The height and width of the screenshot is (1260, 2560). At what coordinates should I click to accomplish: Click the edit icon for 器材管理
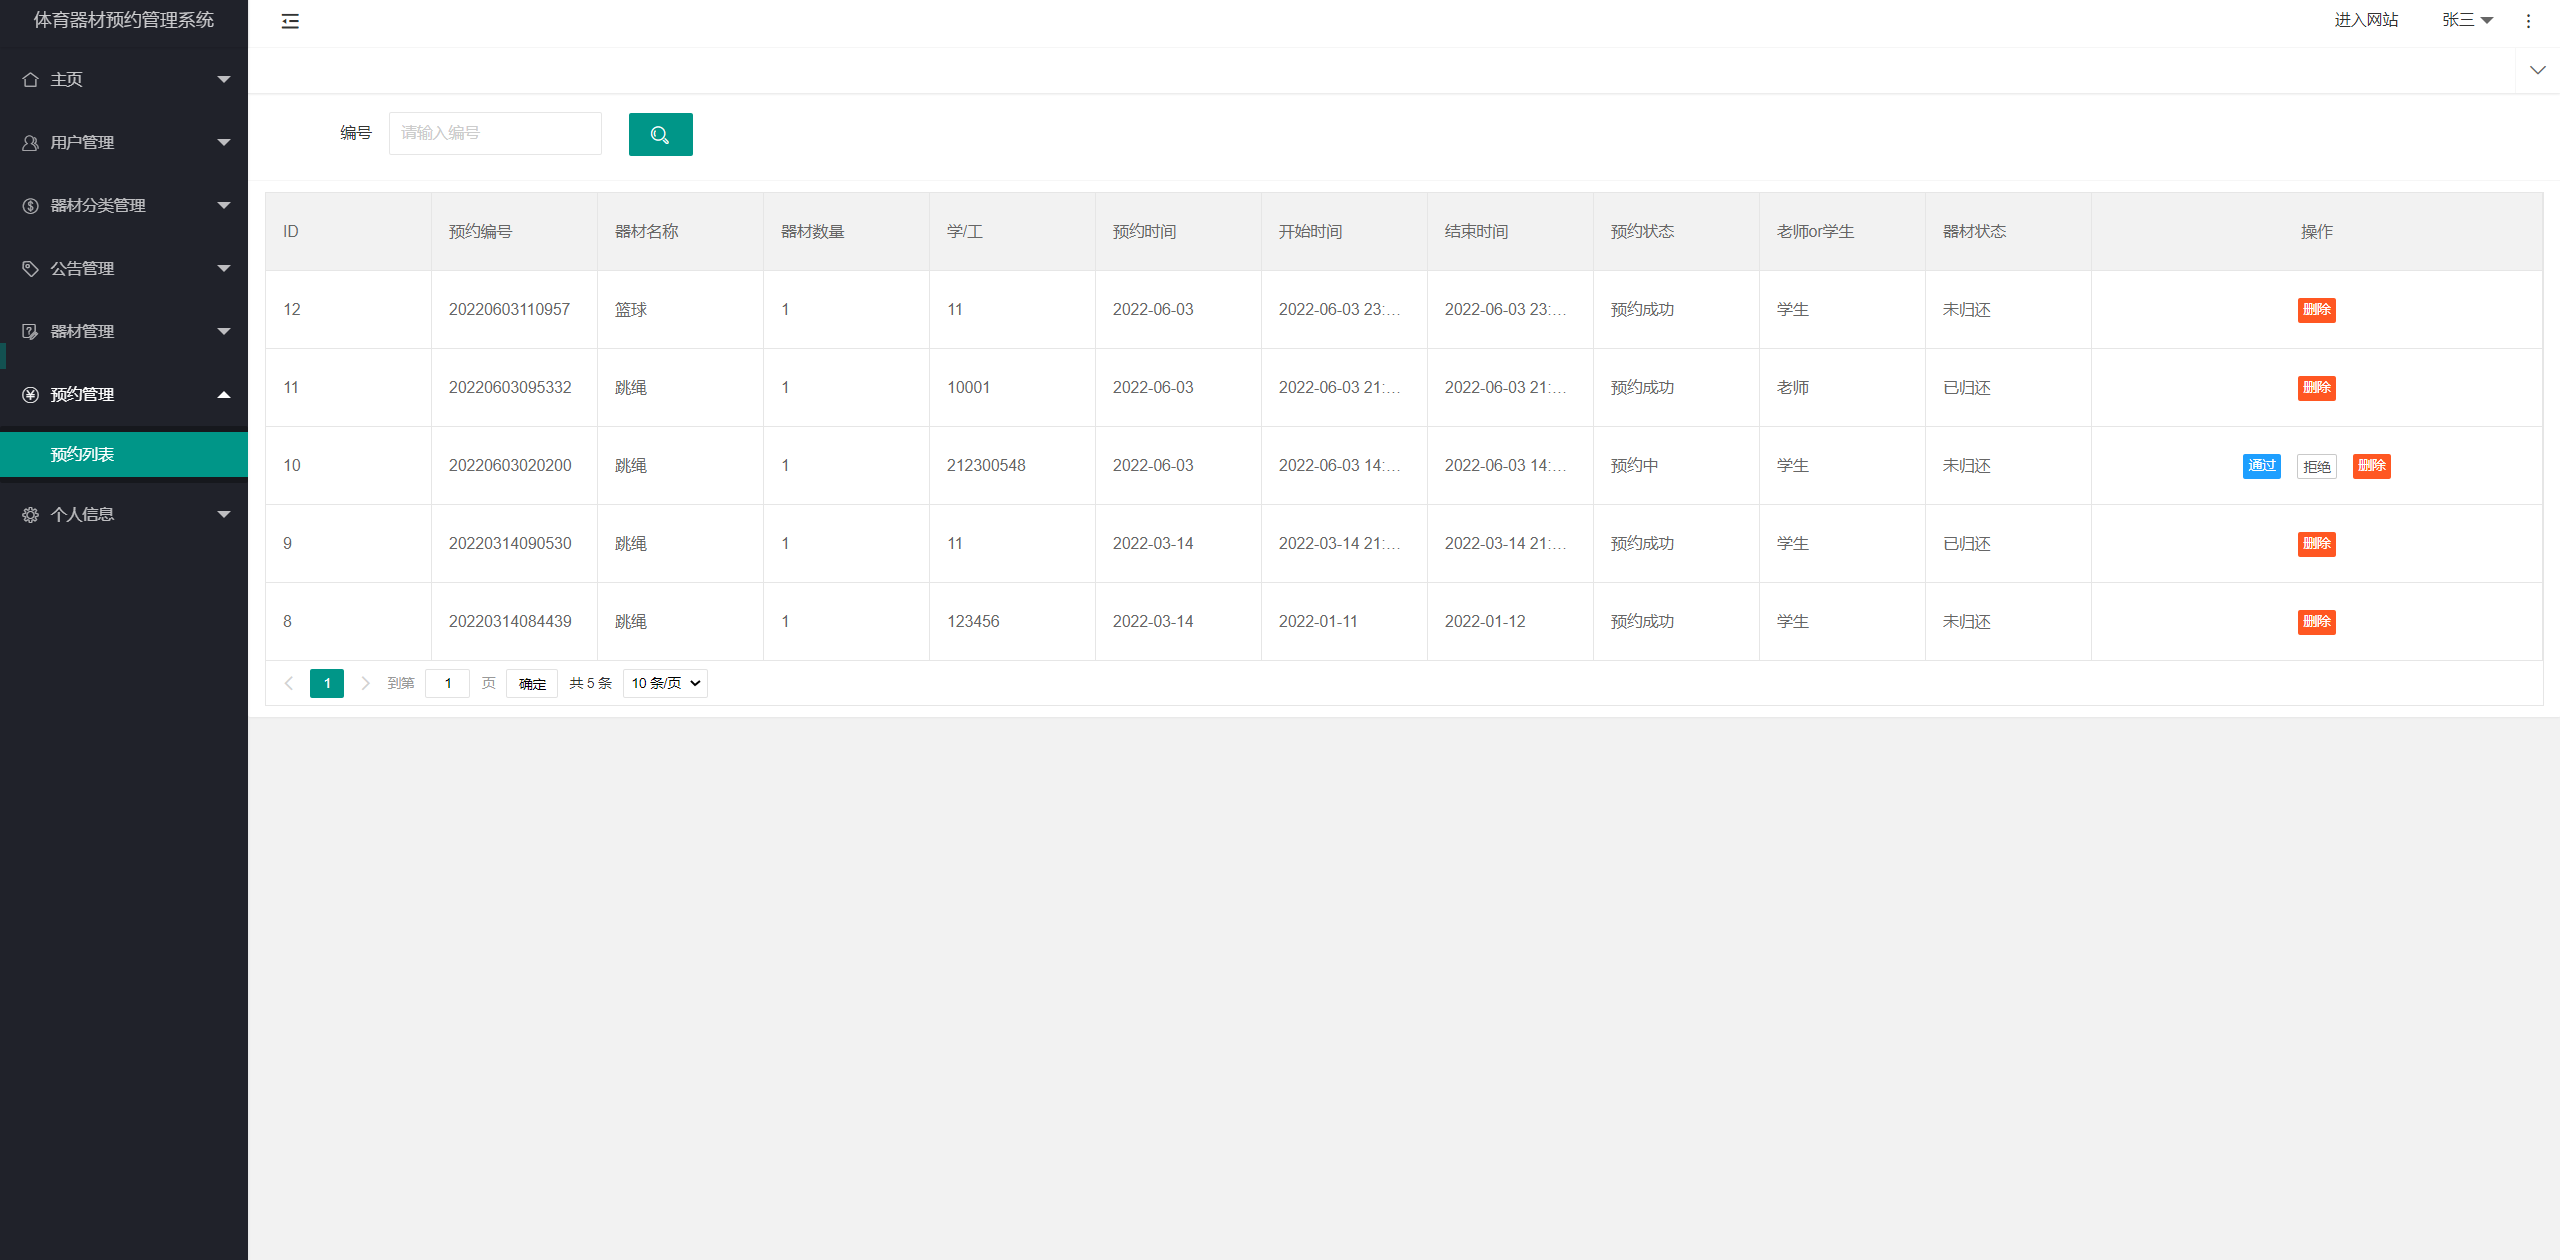[x=30, y=332]
